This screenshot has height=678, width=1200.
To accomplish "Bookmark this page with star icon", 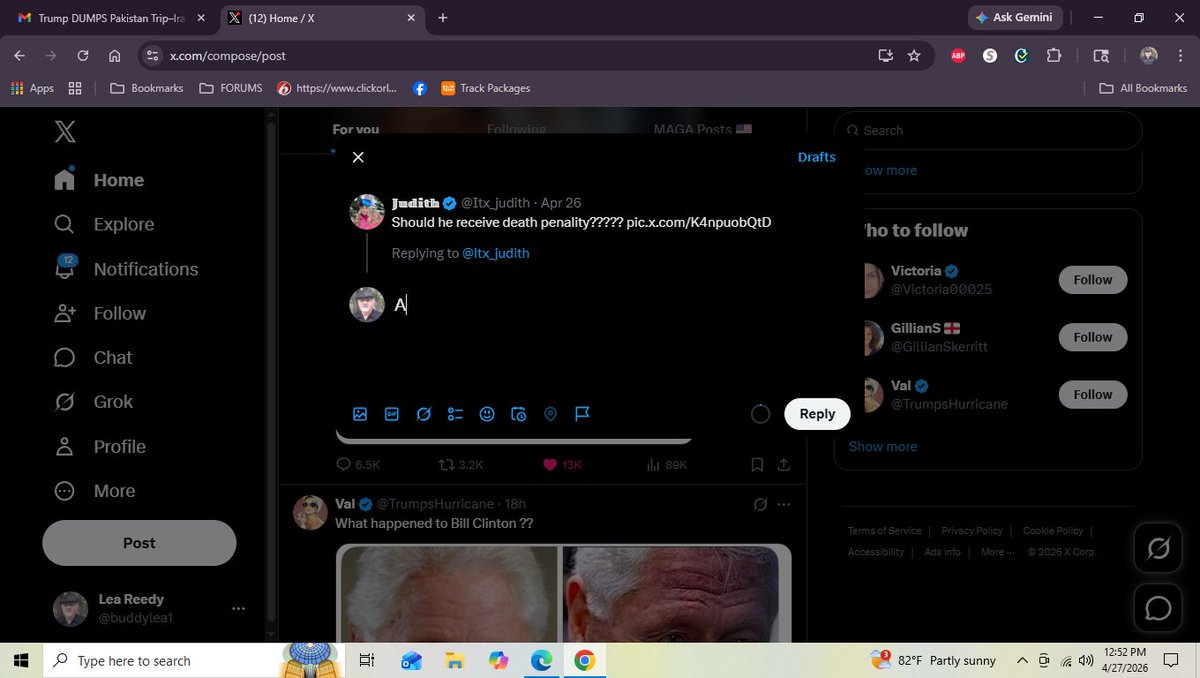I will pos(914,56).
